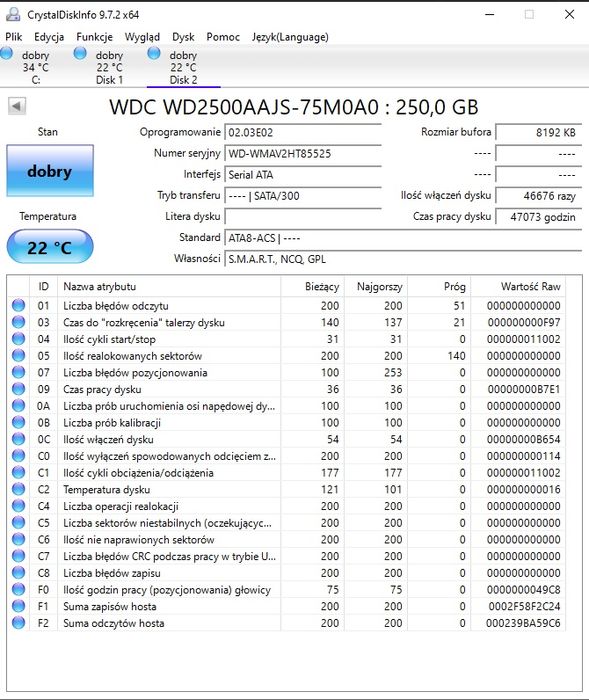This screenshot has height=700, width=589.
Task: Click the Najgorszy column header
Action: click(376, 286)
